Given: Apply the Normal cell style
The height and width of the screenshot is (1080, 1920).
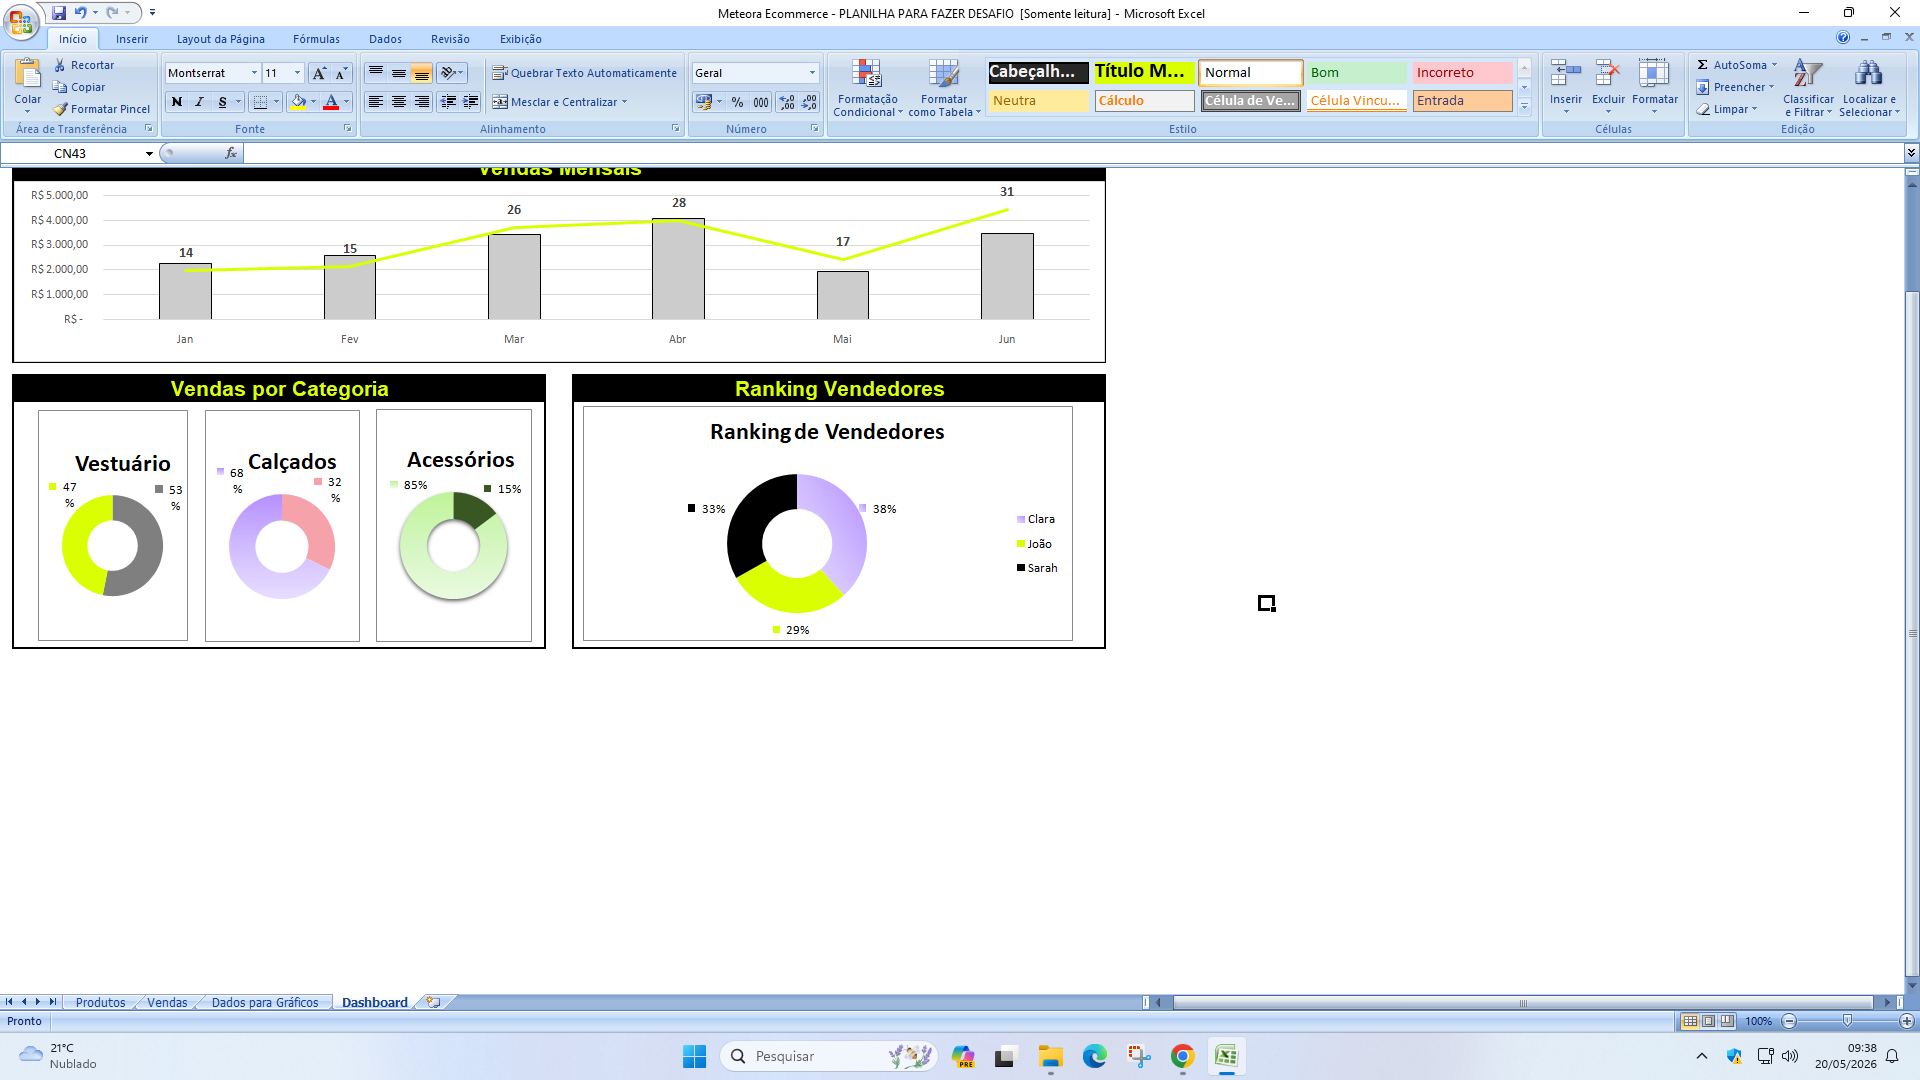Looking at the screenshot, I should (x=1250, y=72).
